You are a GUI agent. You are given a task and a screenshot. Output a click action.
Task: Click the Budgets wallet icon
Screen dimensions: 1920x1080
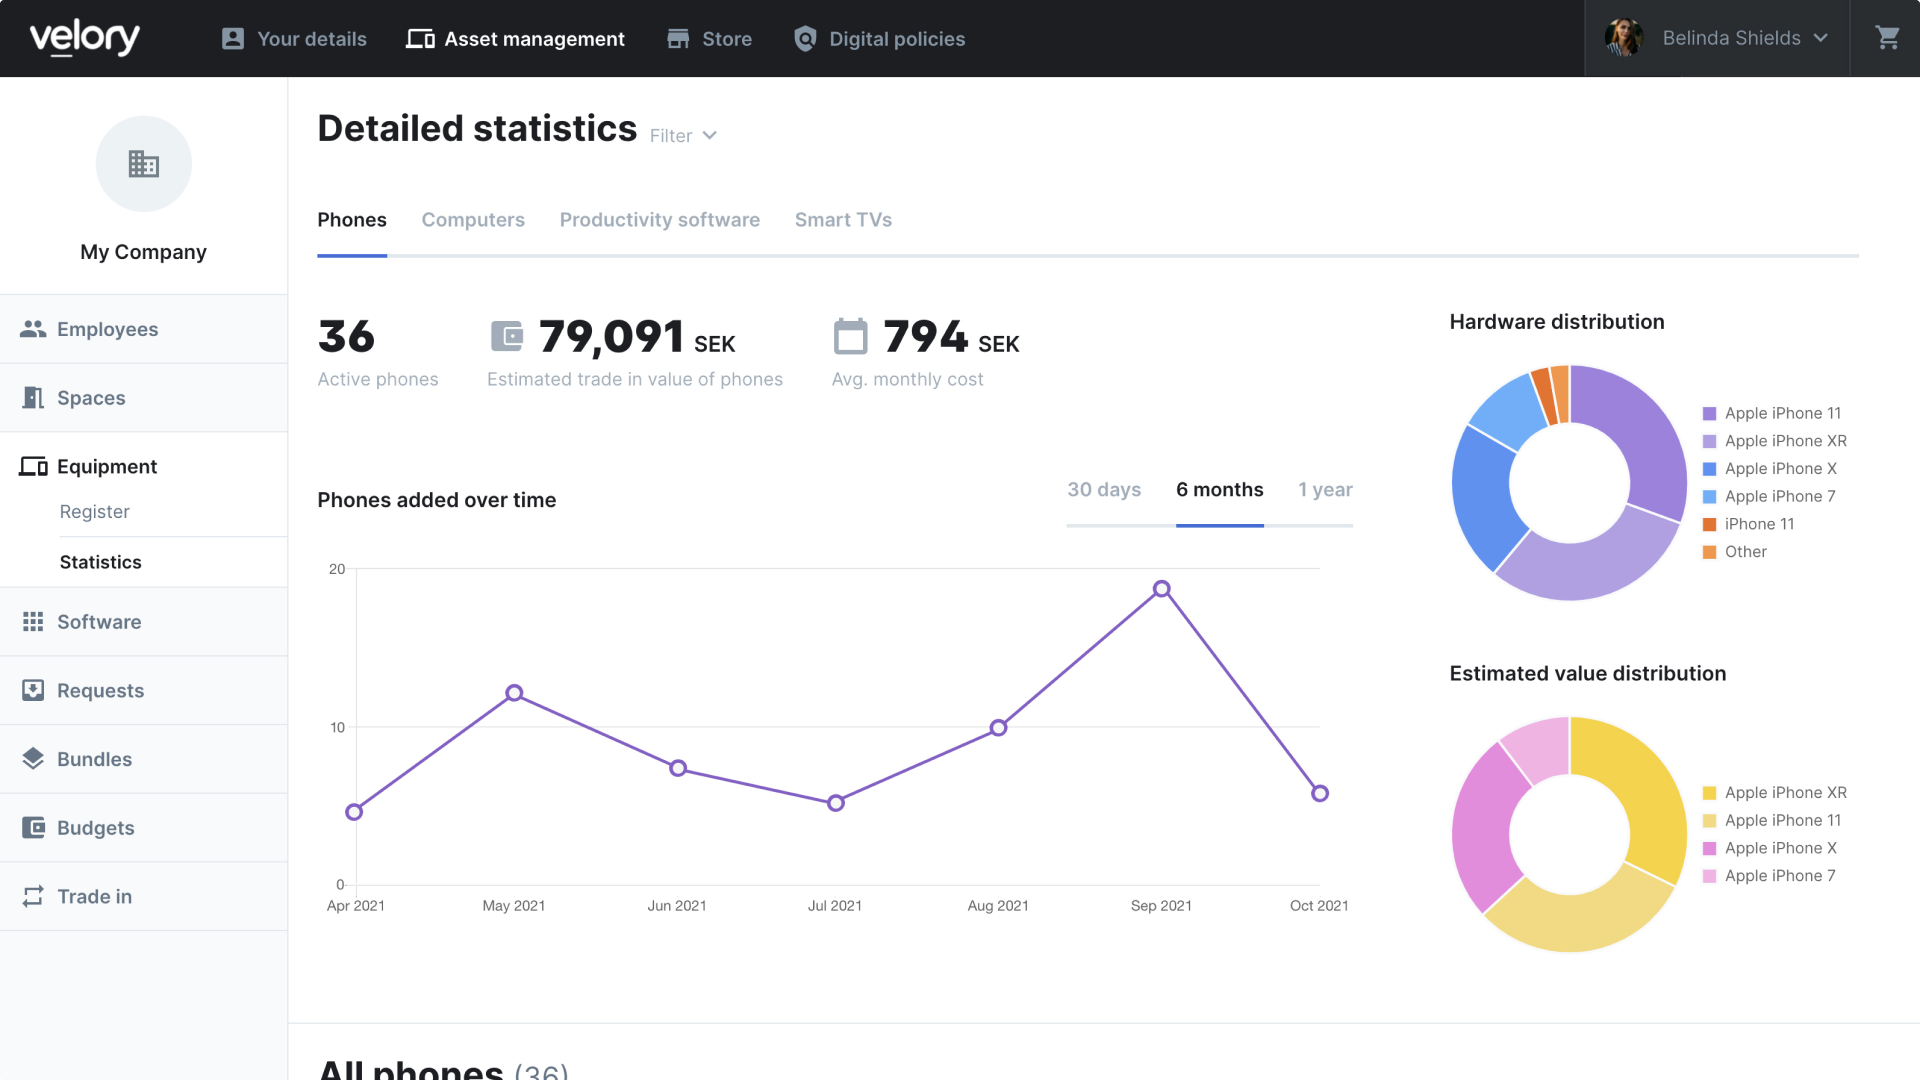click(33, 828)
